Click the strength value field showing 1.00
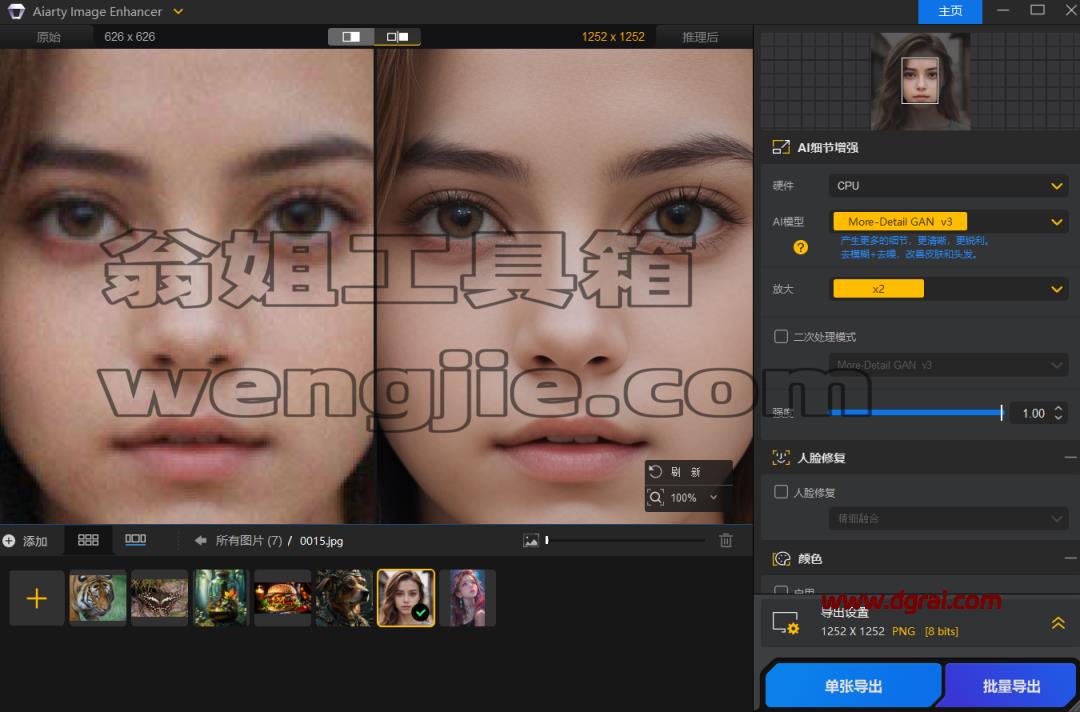 pos(1032,413)
